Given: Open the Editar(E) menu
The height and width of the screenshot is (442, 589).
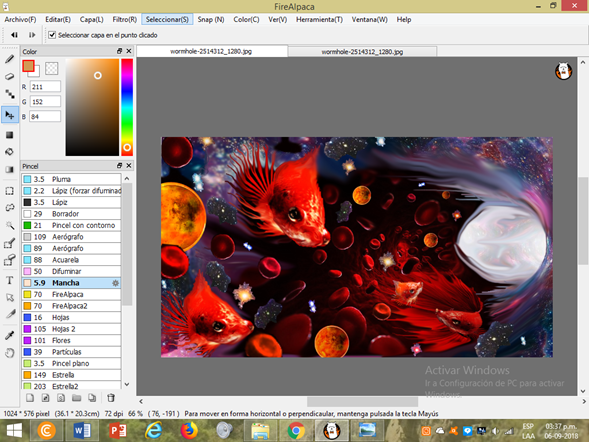Looking at the screenshot, I should point(58,20).
